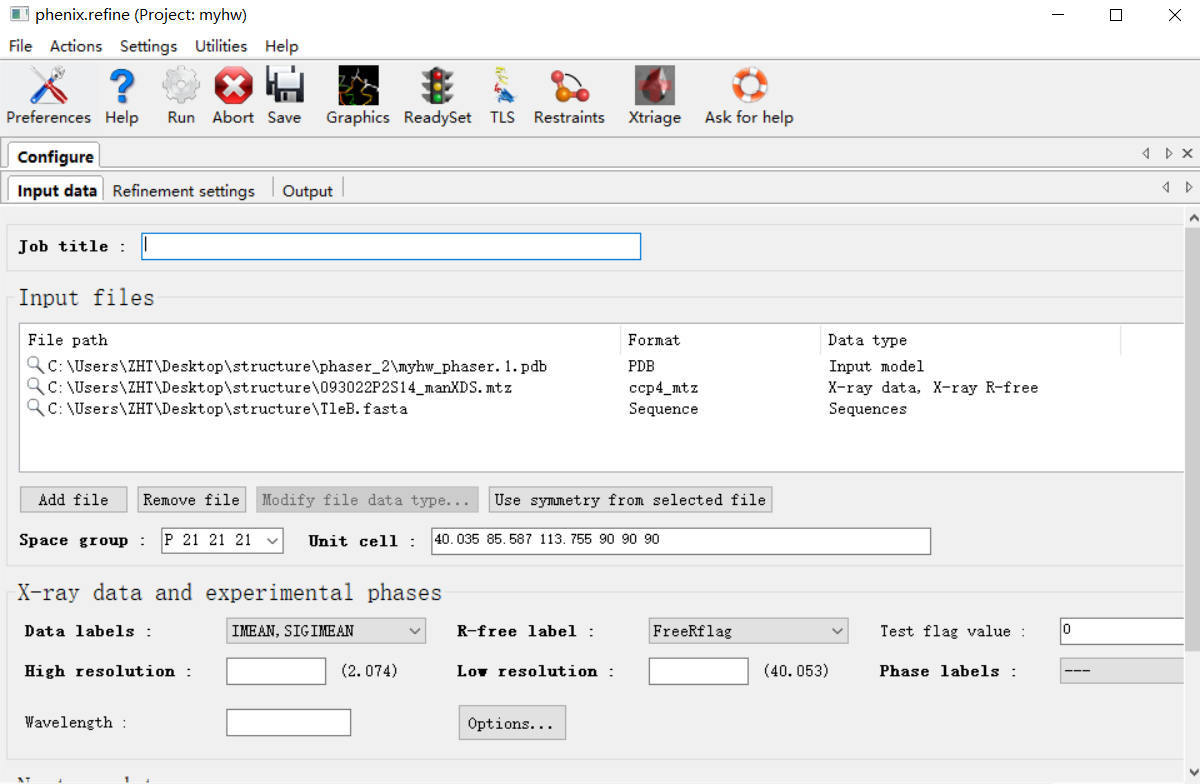Click the Help question mark icon

(122, 86)
